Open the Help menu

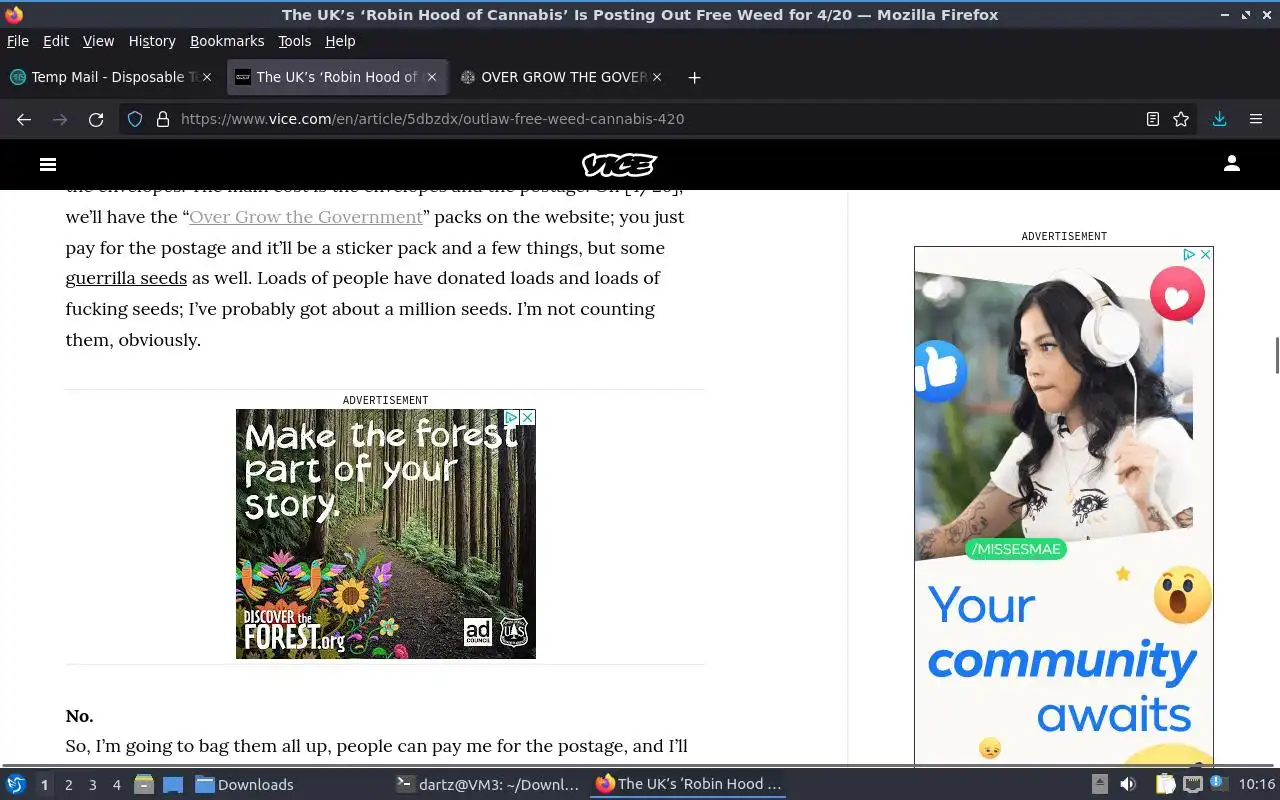pyautogui.click(x=340, y=41)
